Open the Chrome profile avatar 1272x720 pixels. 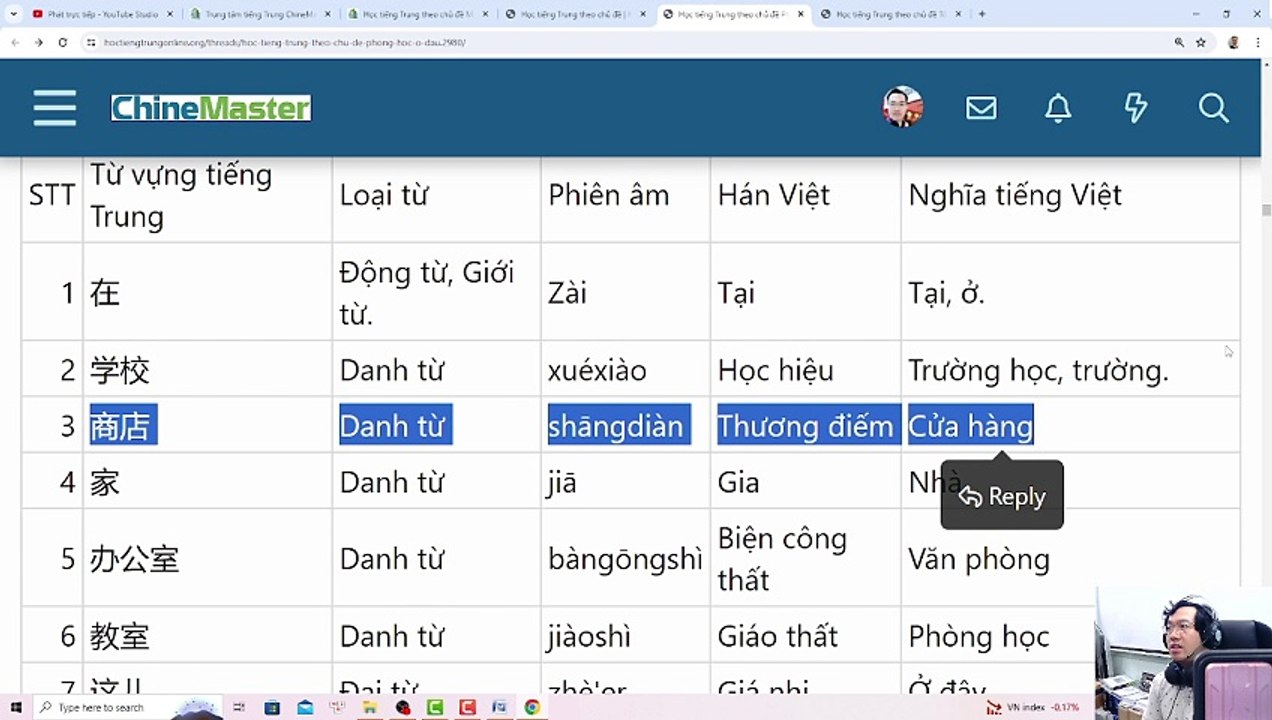1233,43
